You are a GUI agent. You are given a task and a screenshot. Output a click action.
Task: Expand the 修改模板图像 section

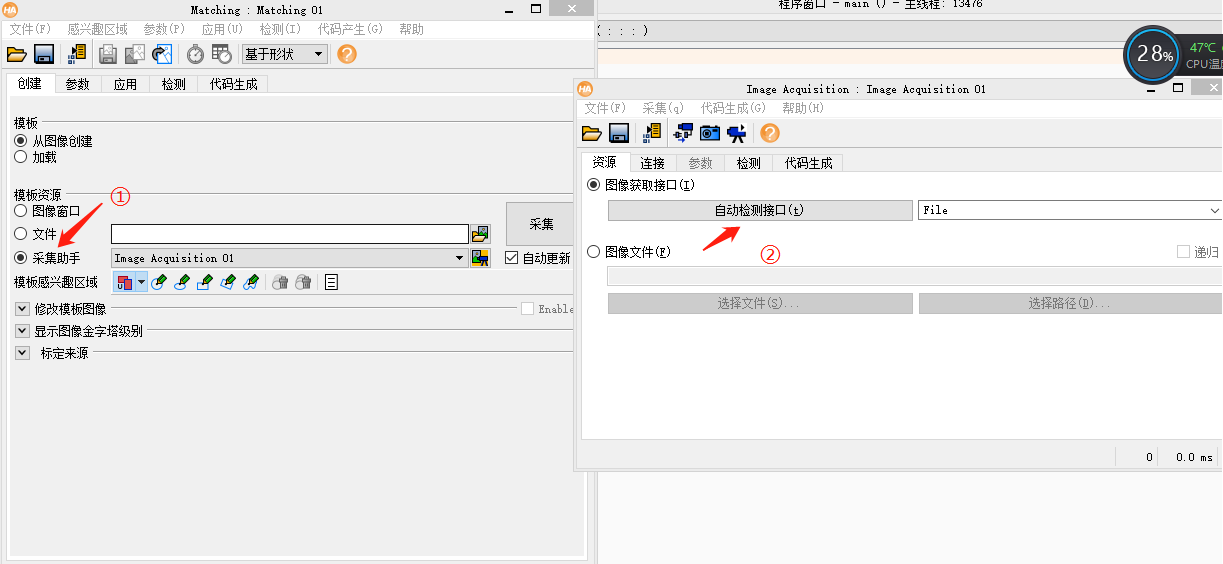[x=22, y=309]
